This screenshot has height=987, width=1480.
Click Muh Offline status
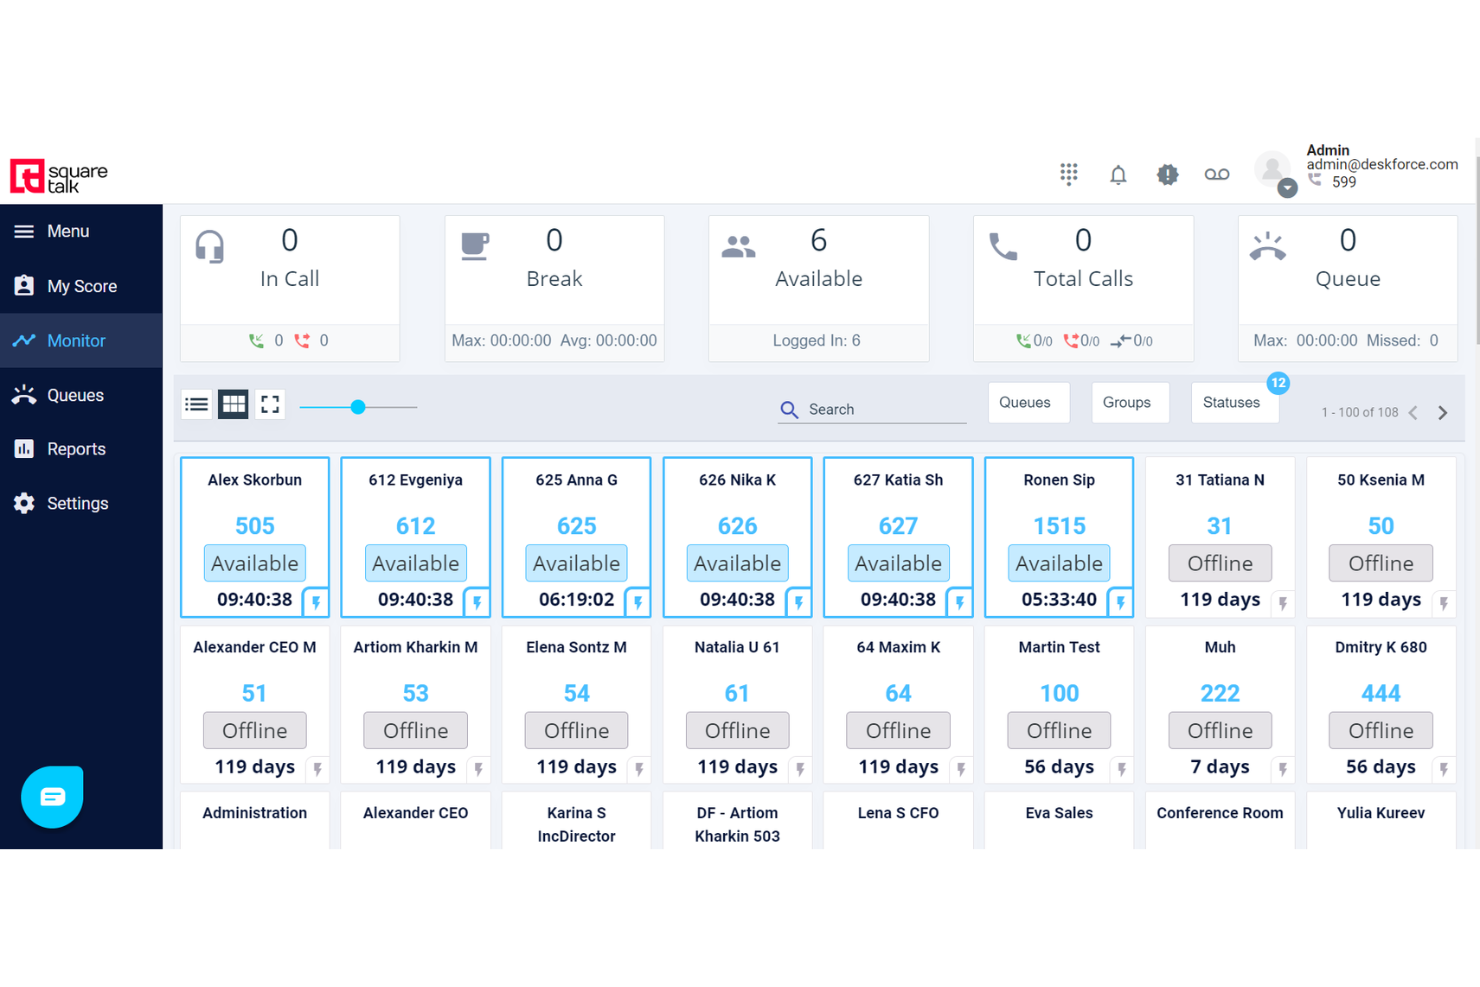(x=1220, y=730)
